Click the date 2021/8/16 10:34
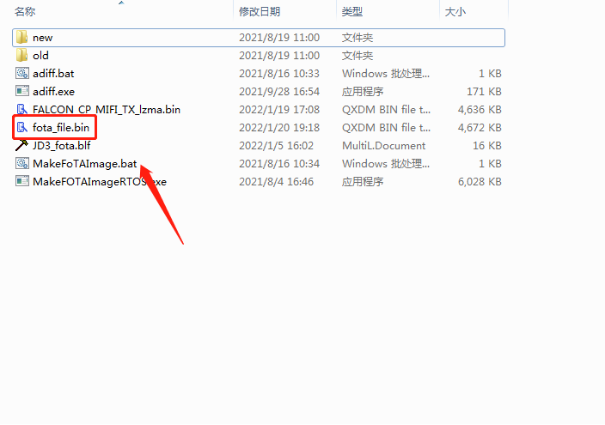Image resolution: width=605 pixels, height=425 pixels. click(279, 164)
